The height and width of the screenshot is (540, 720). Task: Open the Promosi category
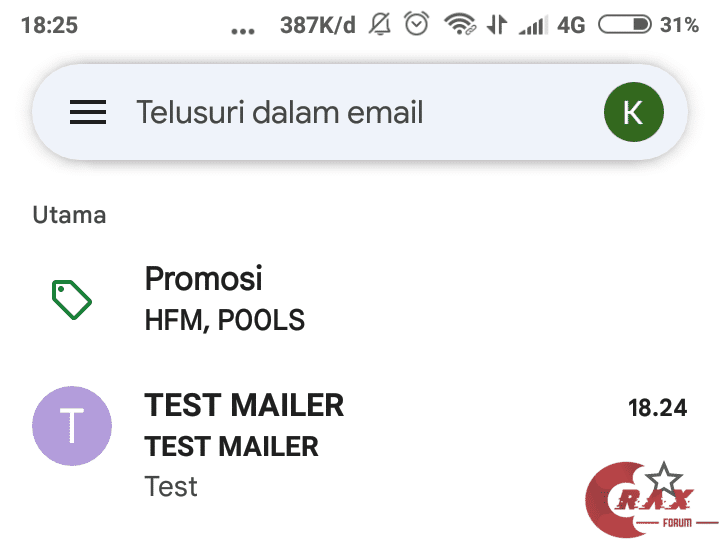[x=204, y=277]
